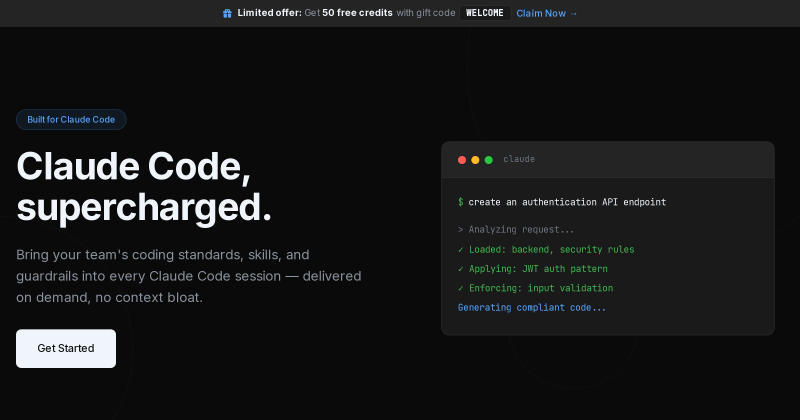Click the yellow terminal window dot
800x420 pixels.
pyautogui.click(x=475, y=160)
